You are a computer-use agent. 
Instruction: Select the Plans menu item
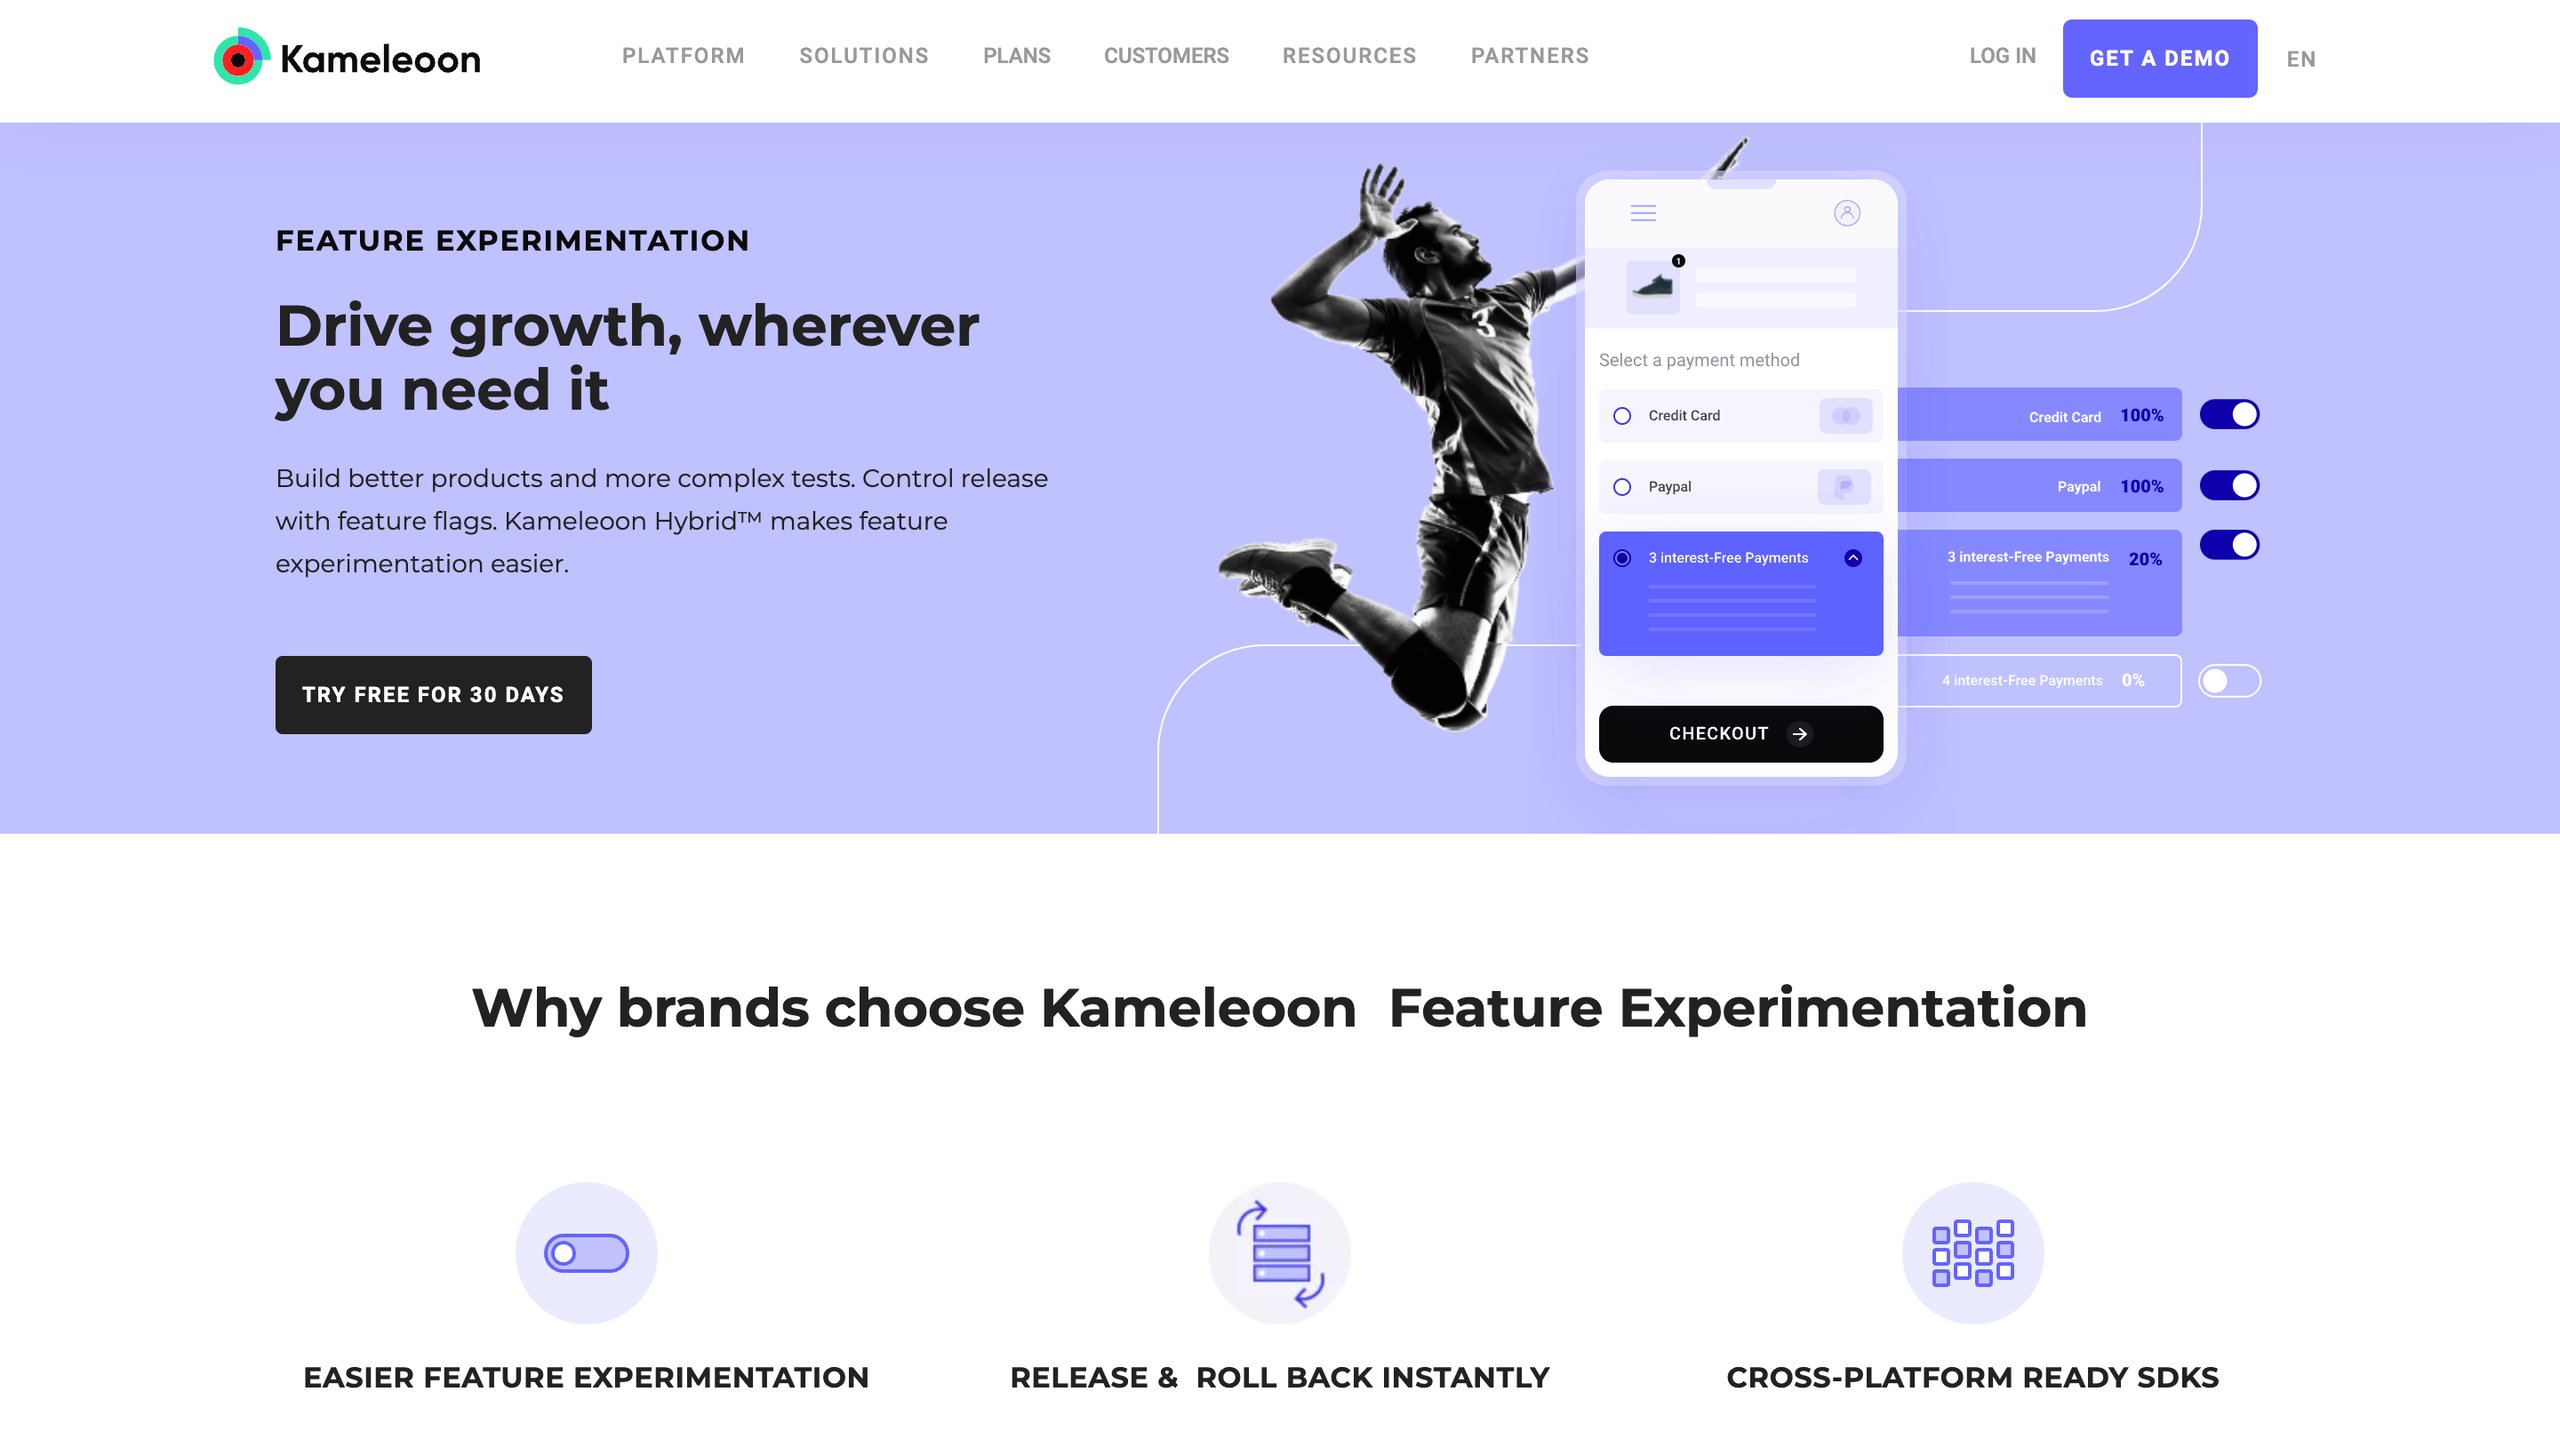pyautogui.click(x=1016, y=54)
